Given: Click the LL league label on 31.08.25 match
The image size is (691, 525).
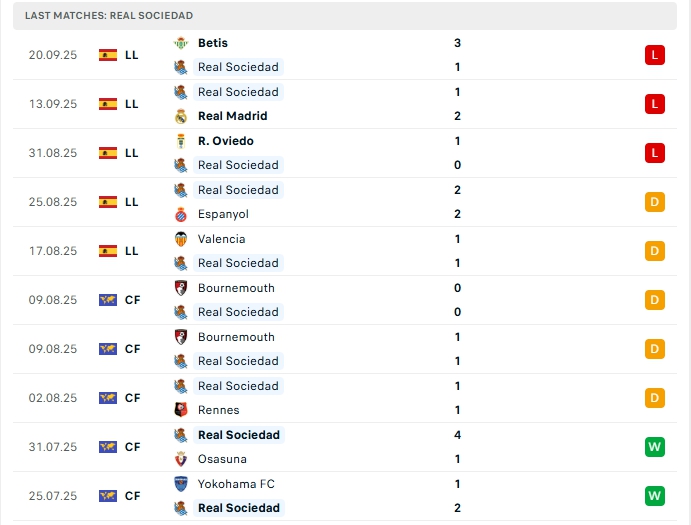Looking at the screenshot, I should [132, 153].
